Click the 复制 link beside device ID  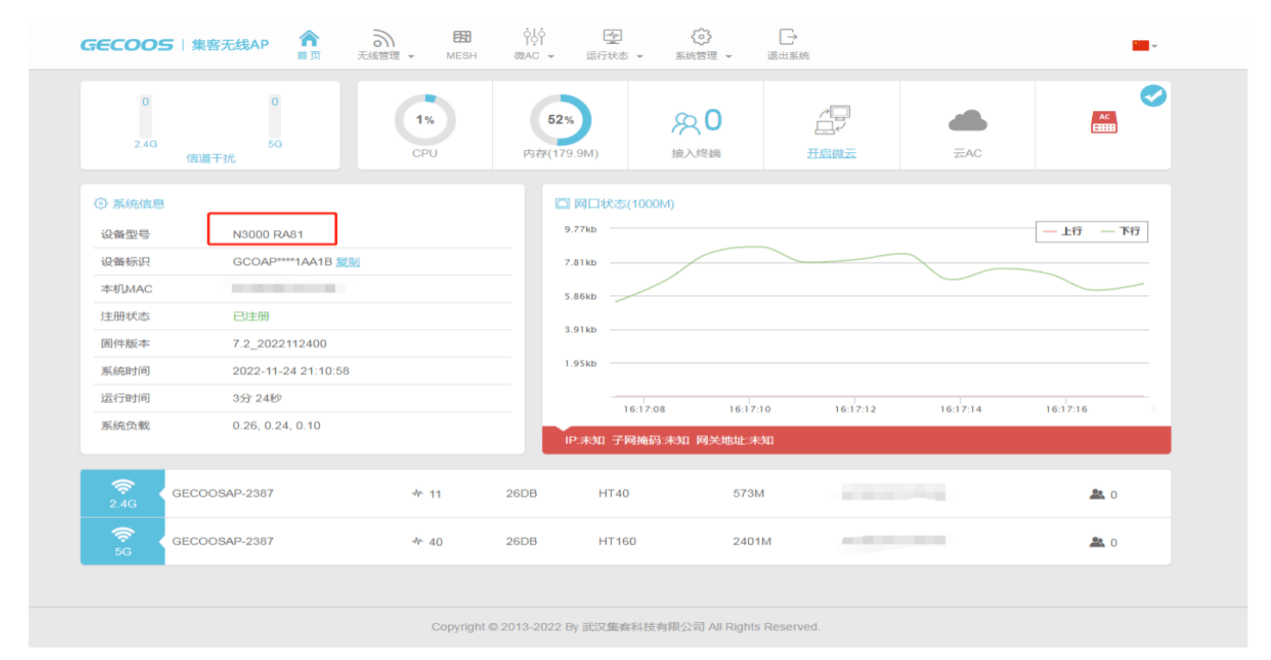click(347, 262)
